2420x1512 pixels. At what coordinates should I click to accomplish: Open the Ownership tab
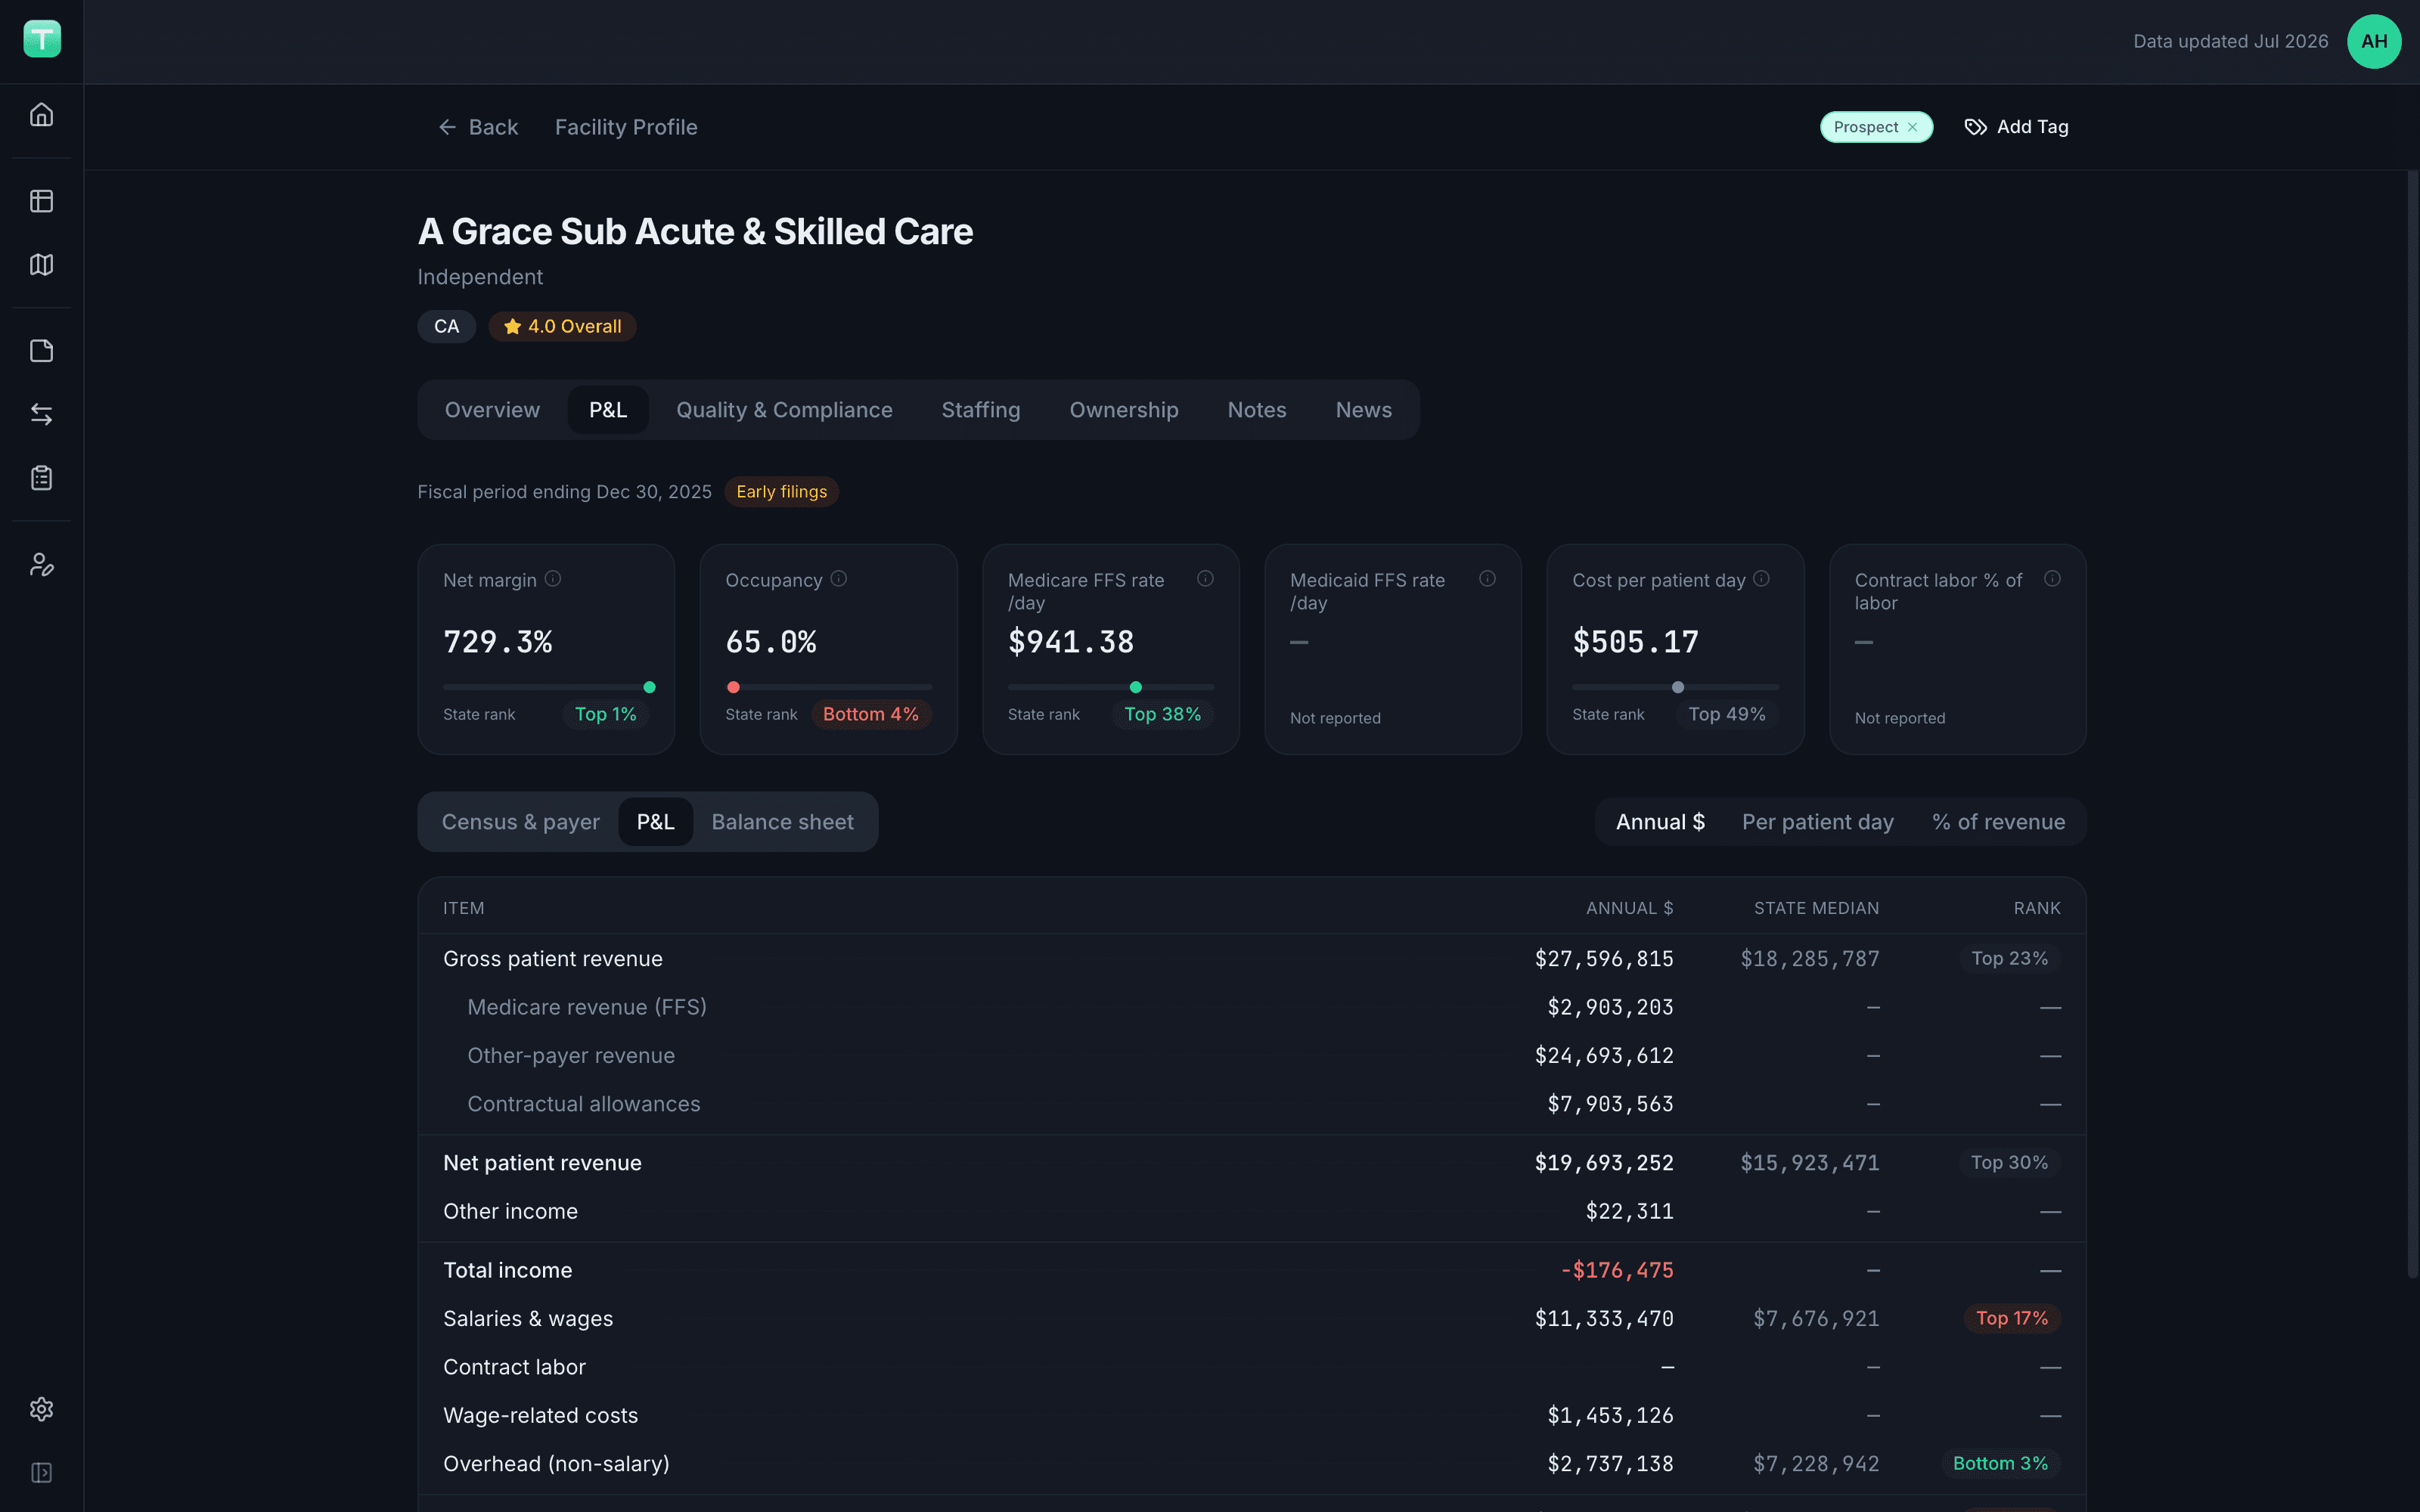point(1124,410)
